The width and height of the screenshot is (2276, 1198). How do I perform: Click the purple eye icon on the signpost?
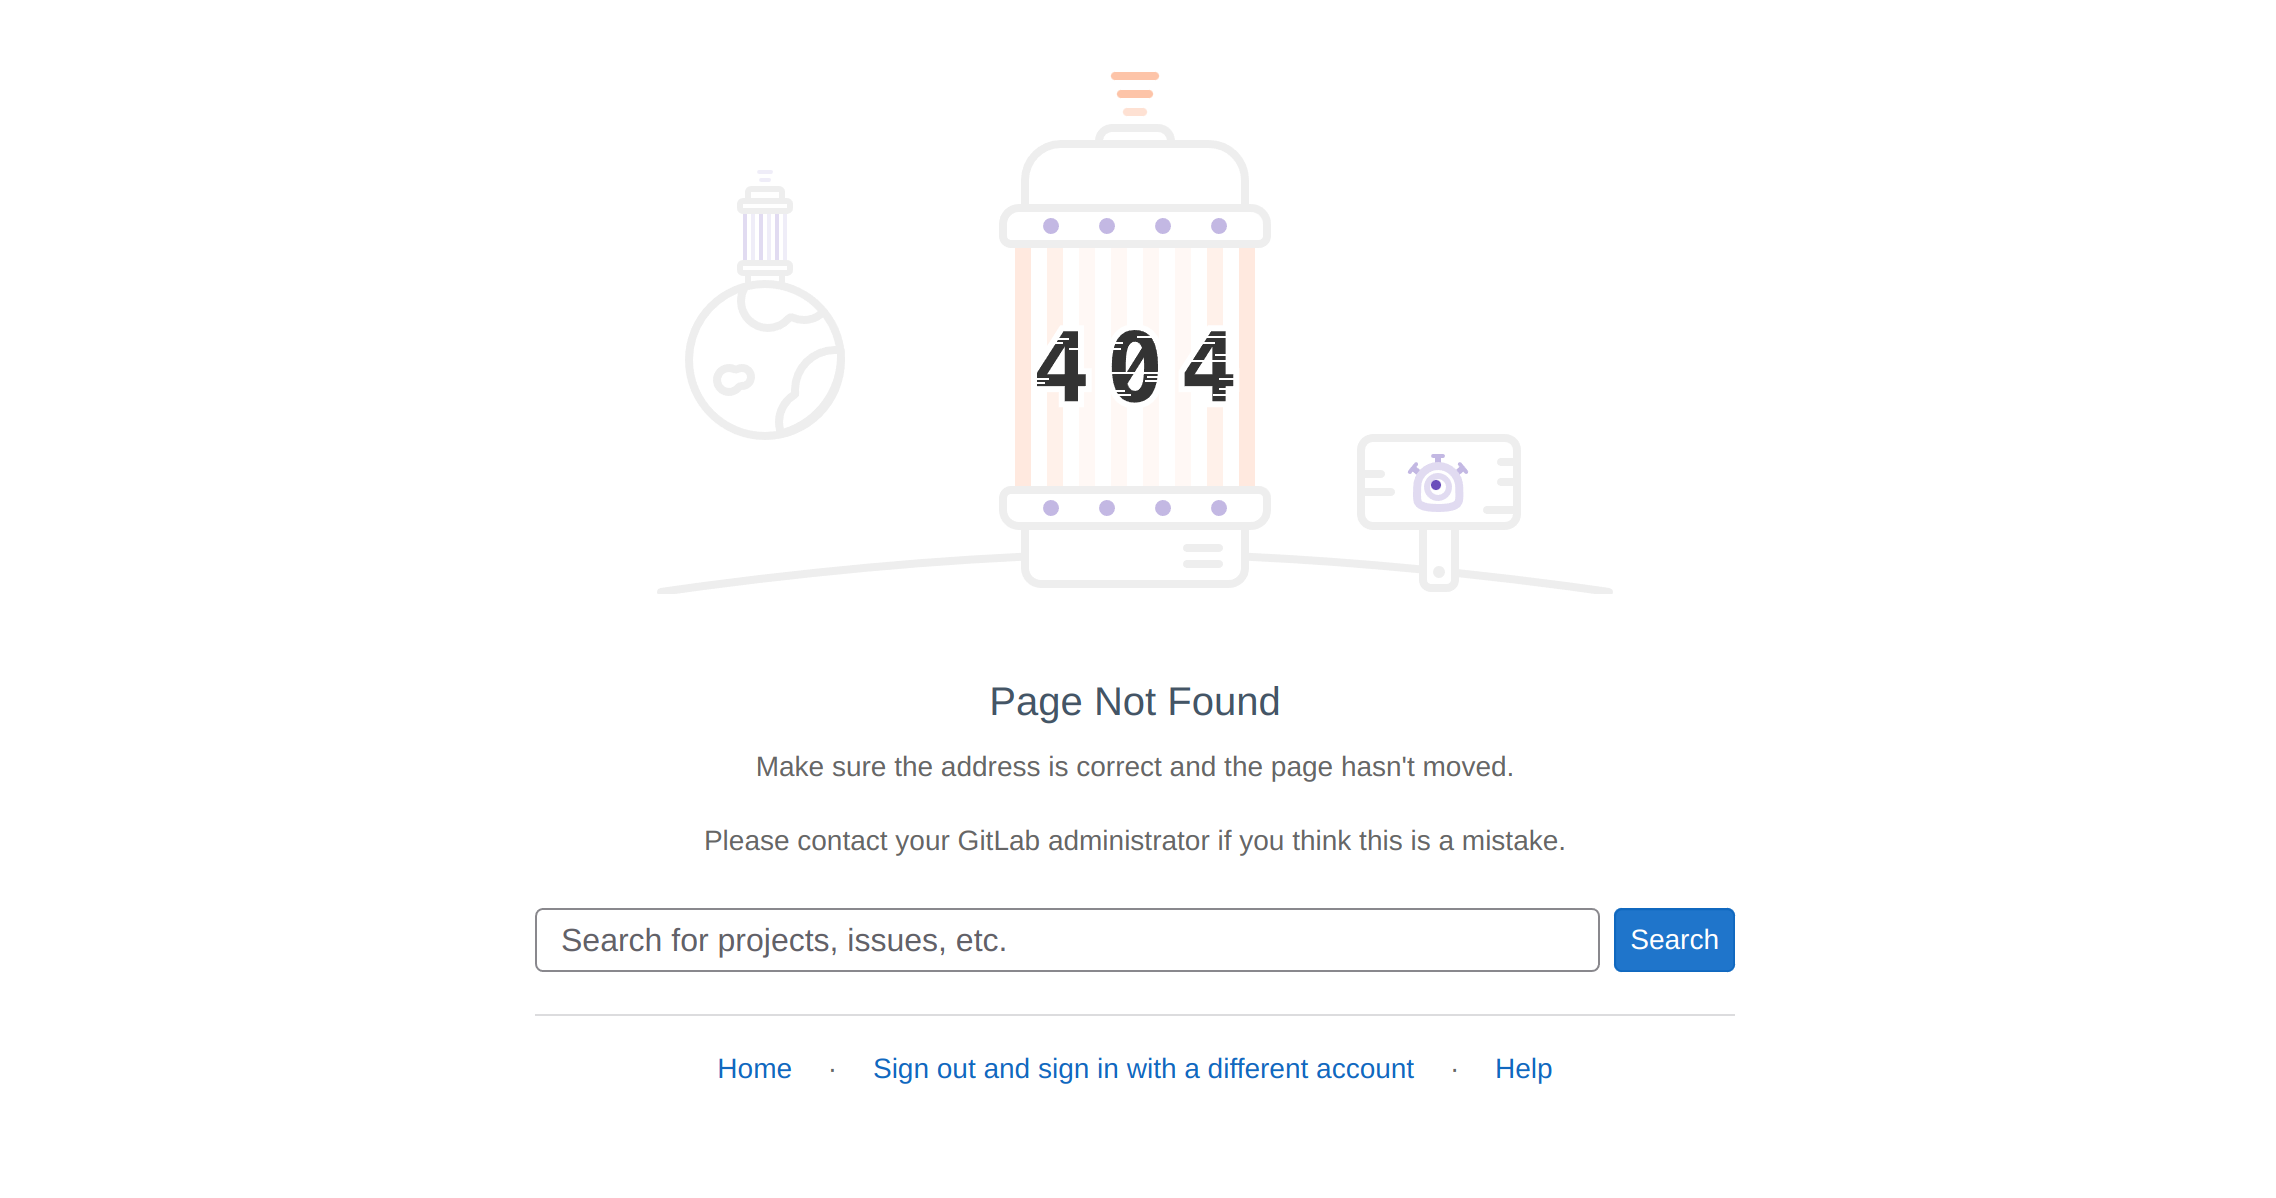1437,485
